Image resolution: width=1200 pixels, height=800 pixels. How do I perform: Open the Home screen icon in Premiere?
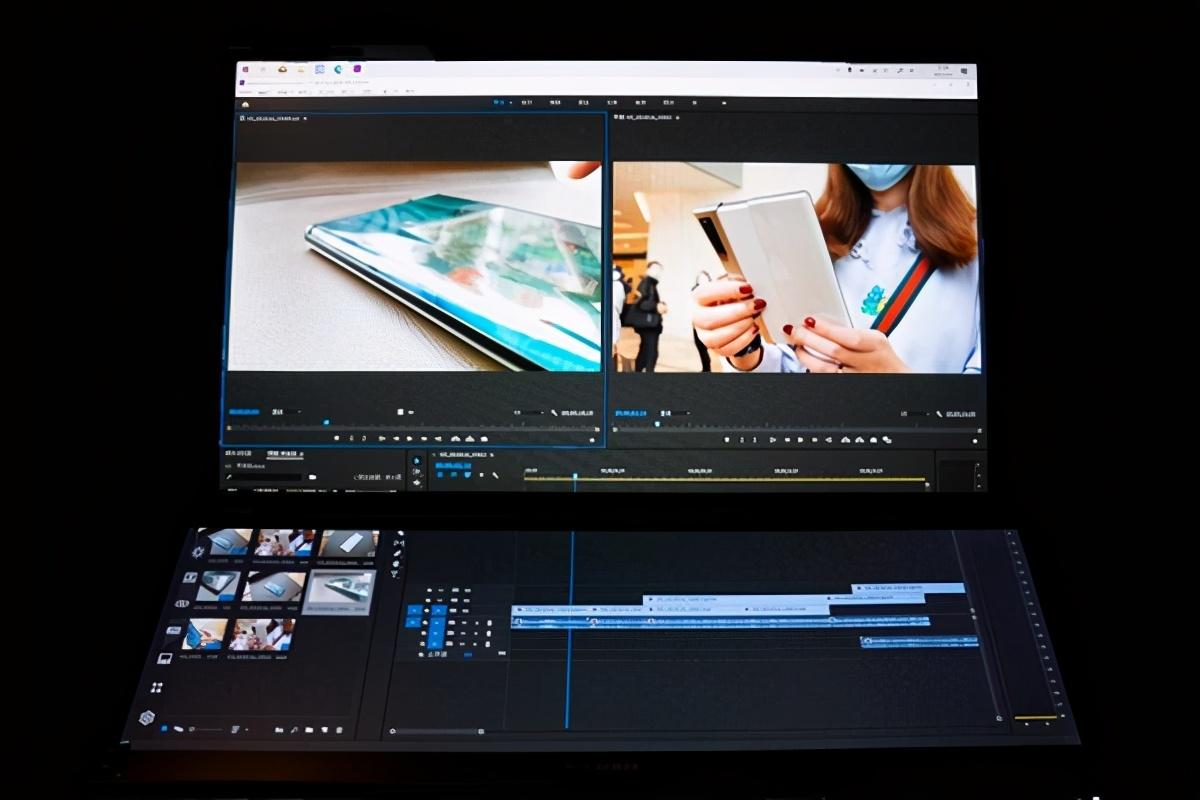[x=245, y=104]
